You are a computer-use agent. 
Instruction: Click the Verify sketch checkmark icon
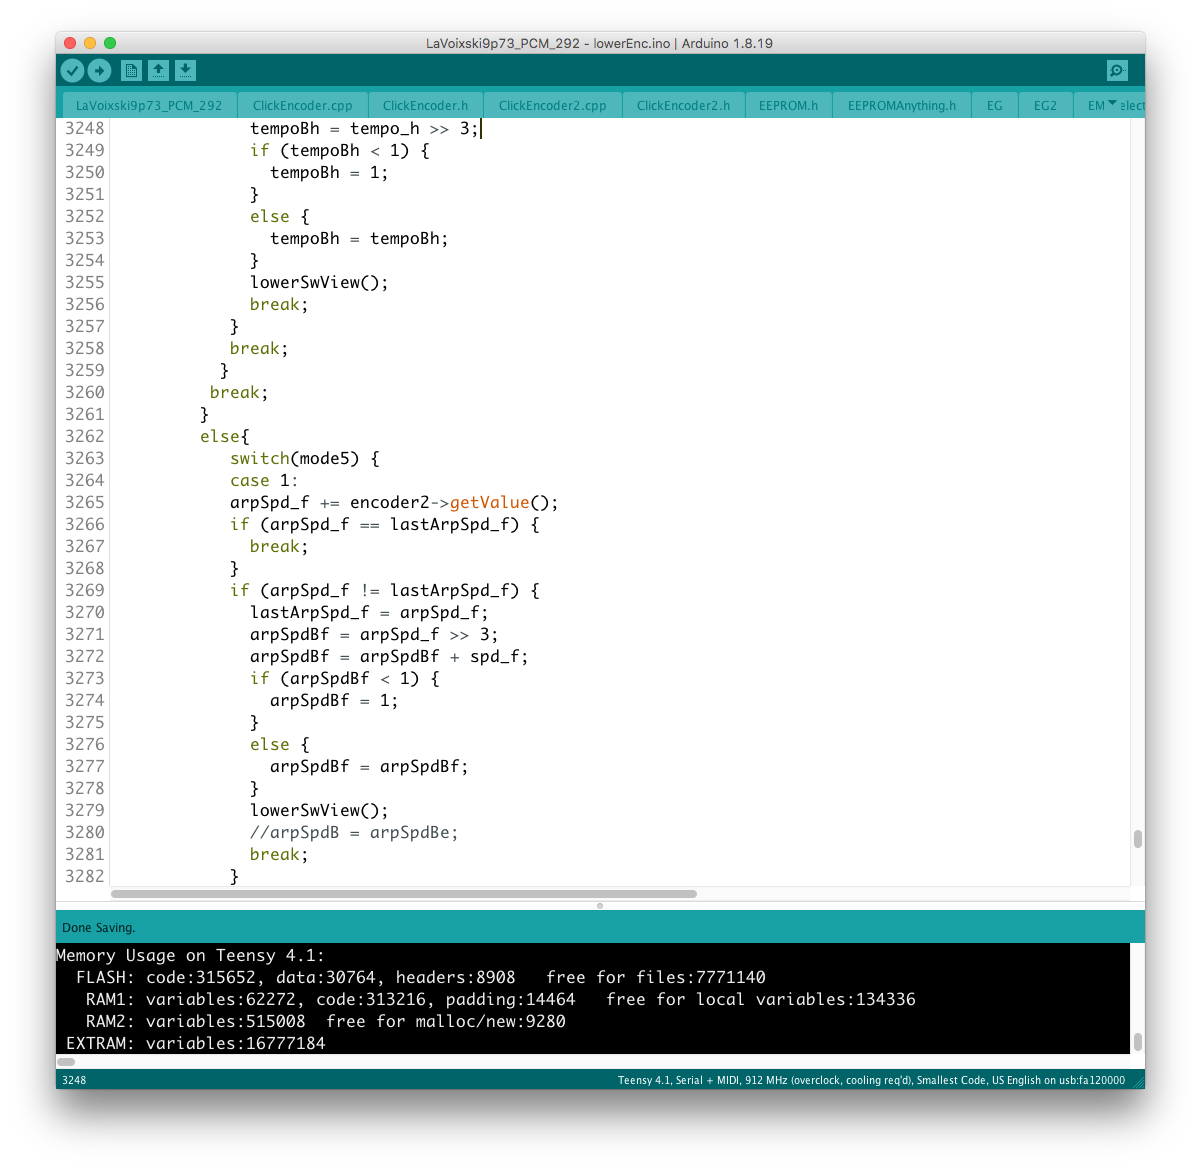click(x=72, y=70)
